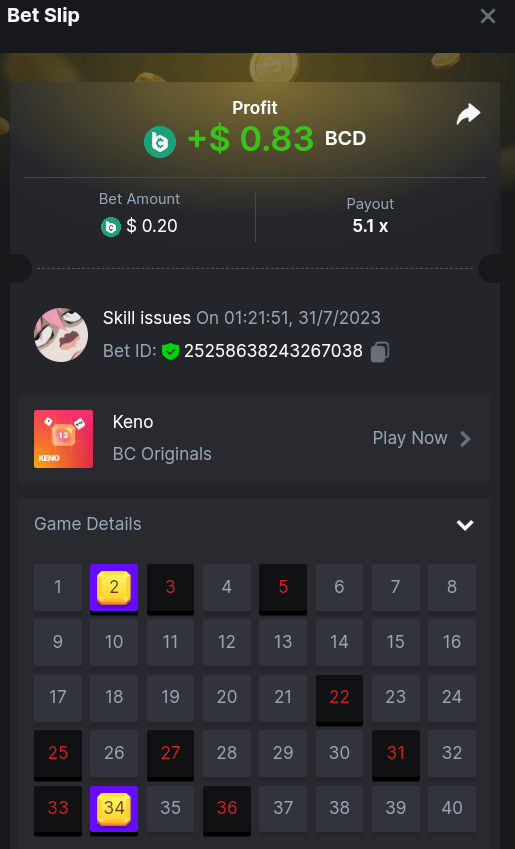Screen dimensions: 515x849
Task: Click the Keno game thumbnail
Action: 63,439
